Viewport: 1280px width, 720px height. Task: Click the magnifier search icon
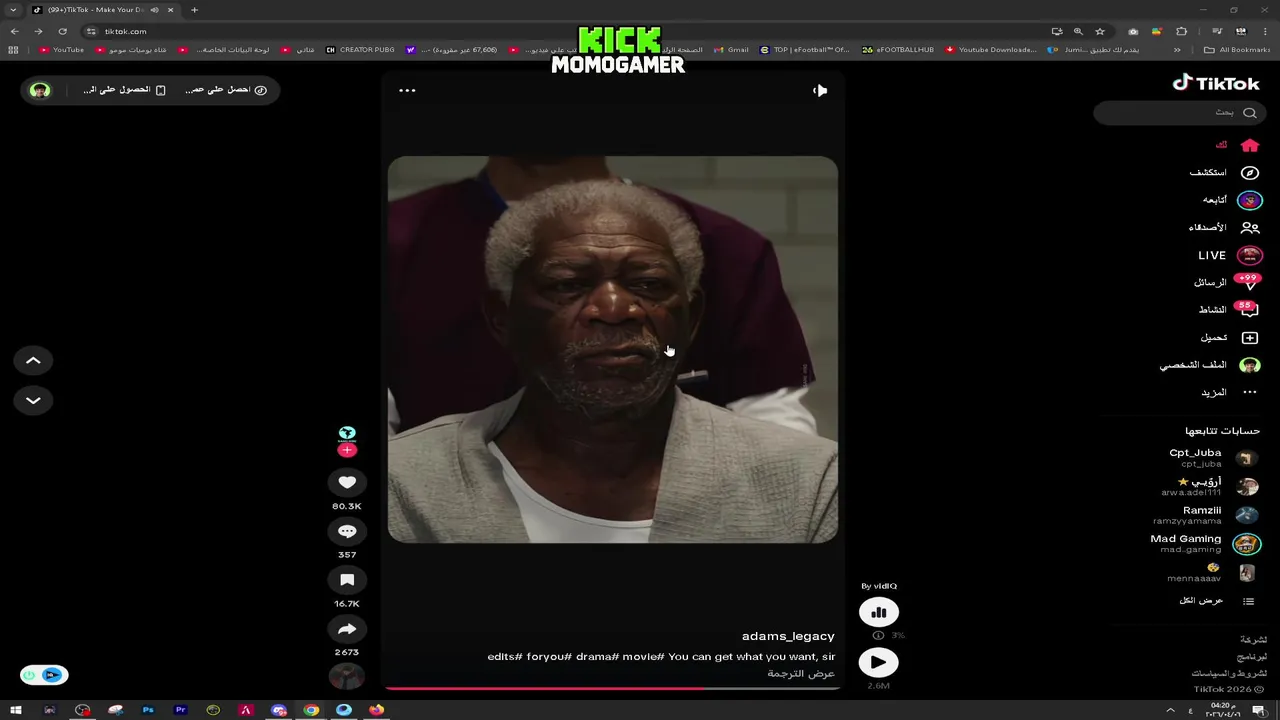[1250, 113]
